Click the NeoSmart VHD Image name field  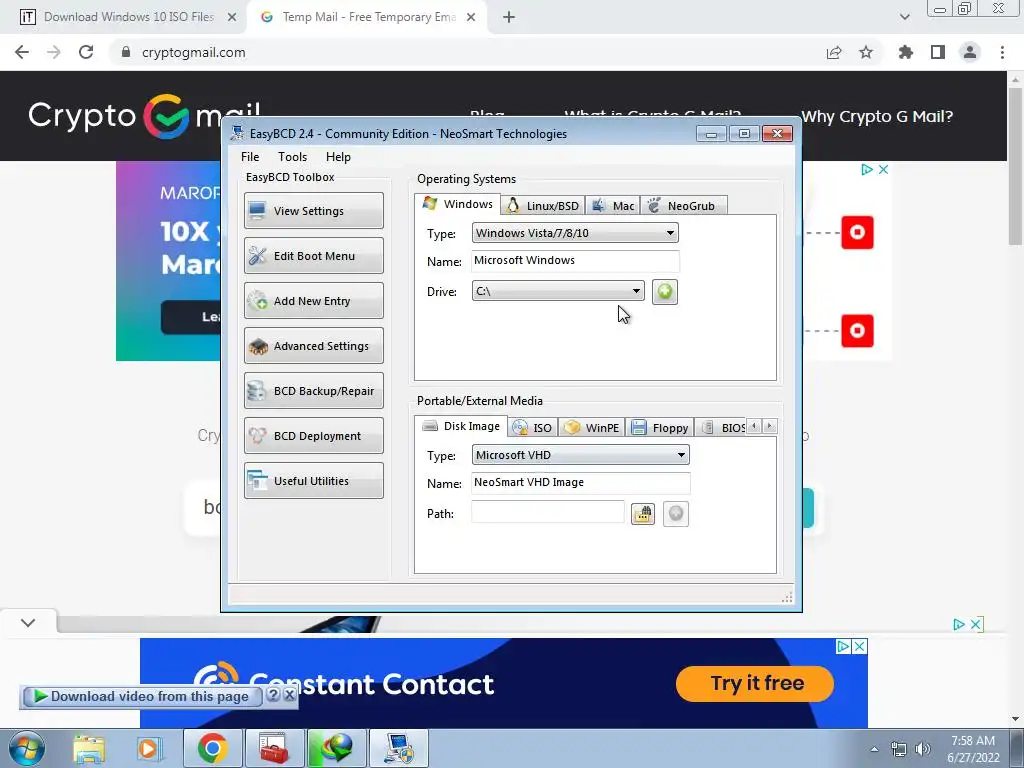coord(580,483)
